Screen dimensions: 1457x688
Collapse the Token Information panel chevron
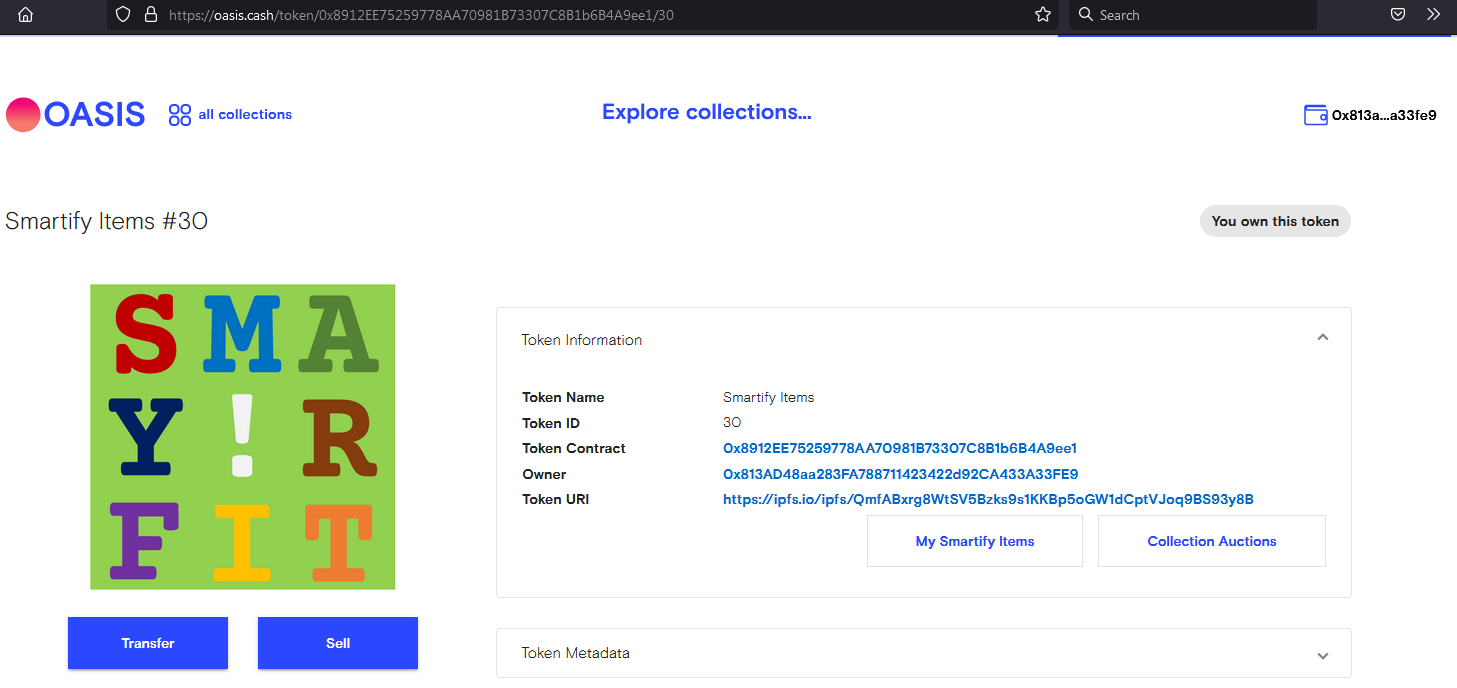point(1323,338)
